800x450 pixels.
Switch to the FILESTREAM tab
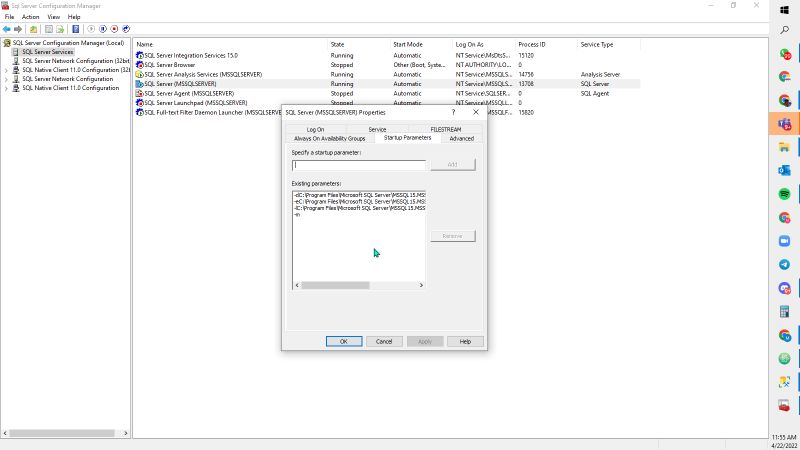pyautogui.click(x=445, y=130)
